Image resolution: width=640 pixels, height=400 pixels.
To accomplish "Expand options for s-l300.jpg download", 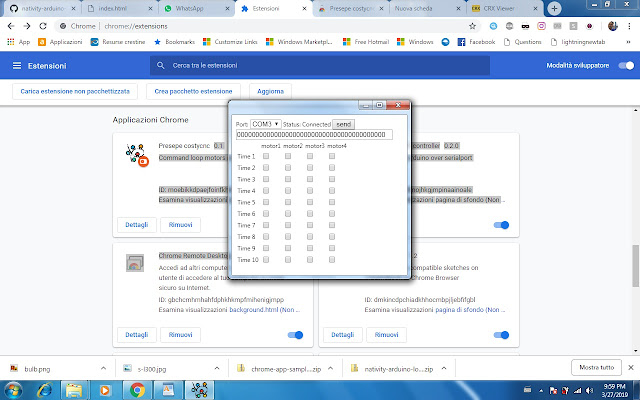I will [217, 368].
